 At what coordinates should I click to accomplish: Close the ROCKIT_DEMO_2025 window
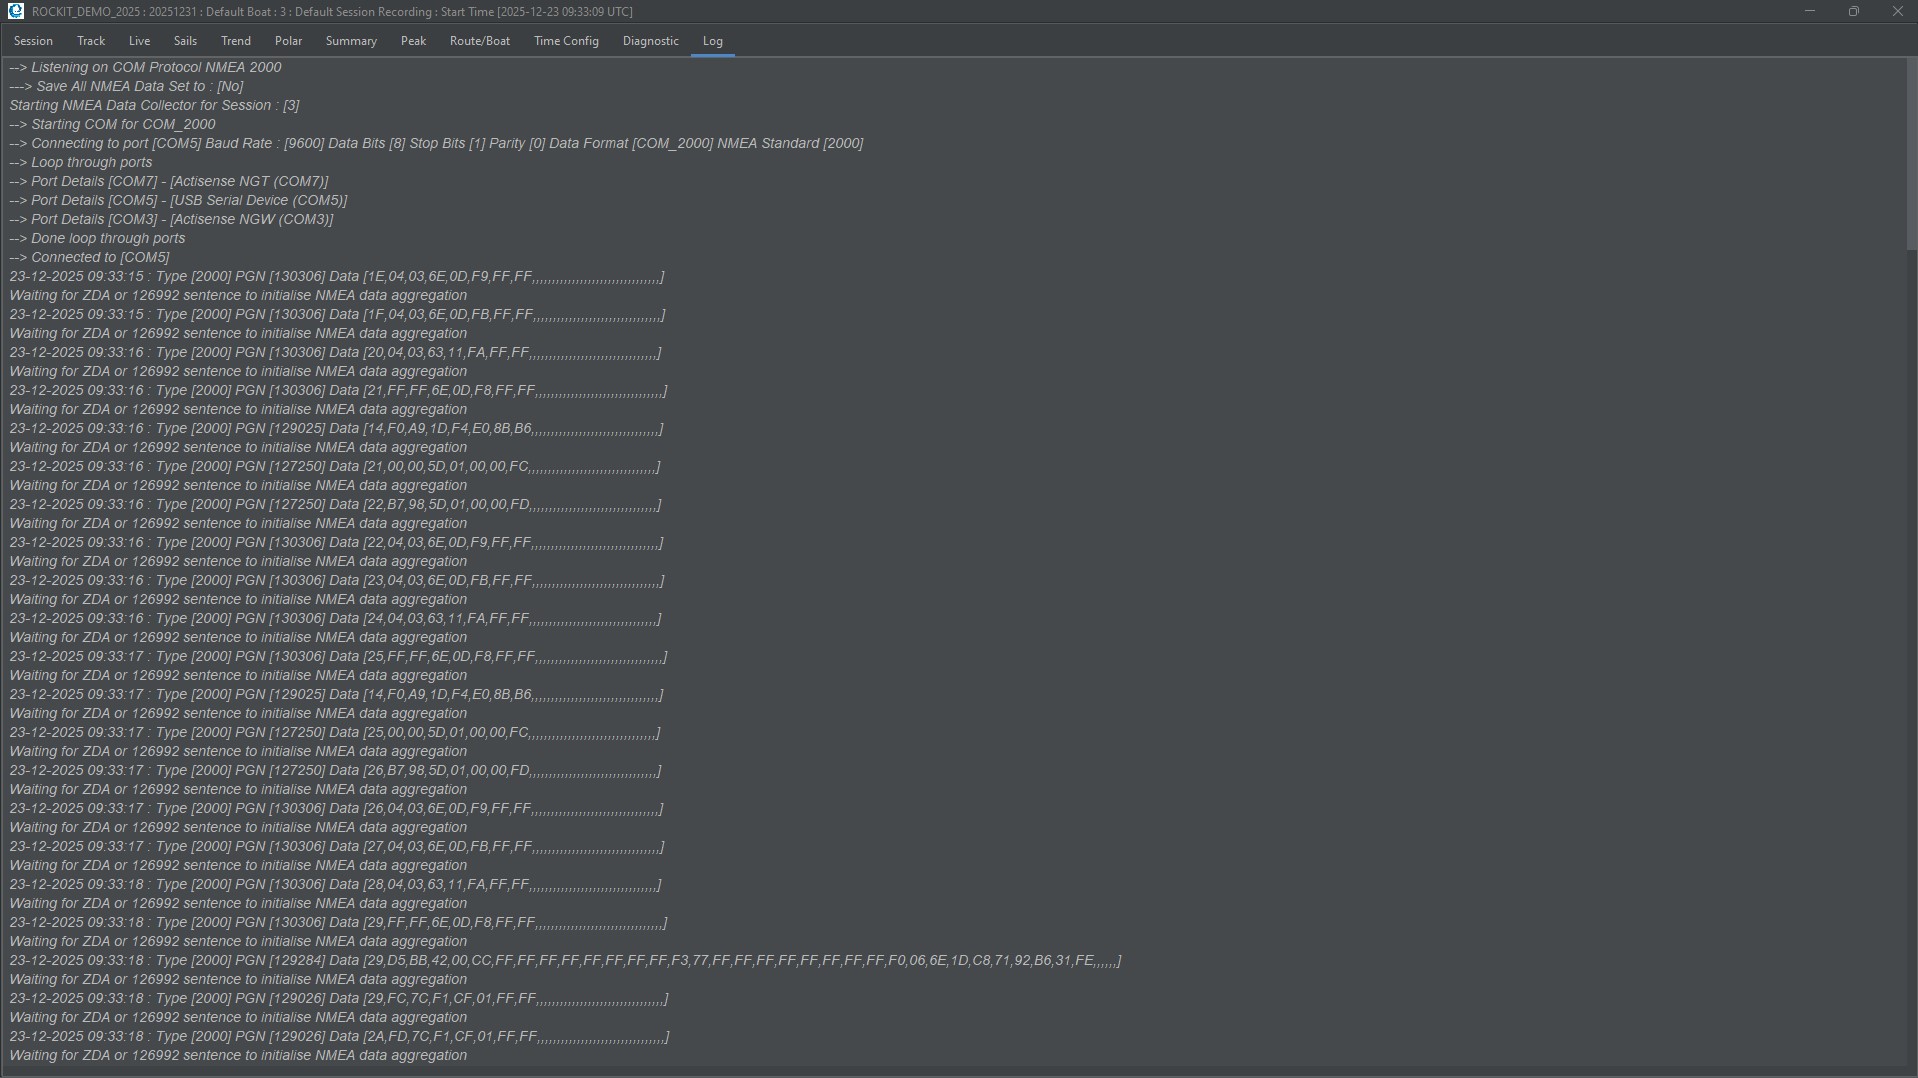pyautogui.click(x=1897, y=11)
